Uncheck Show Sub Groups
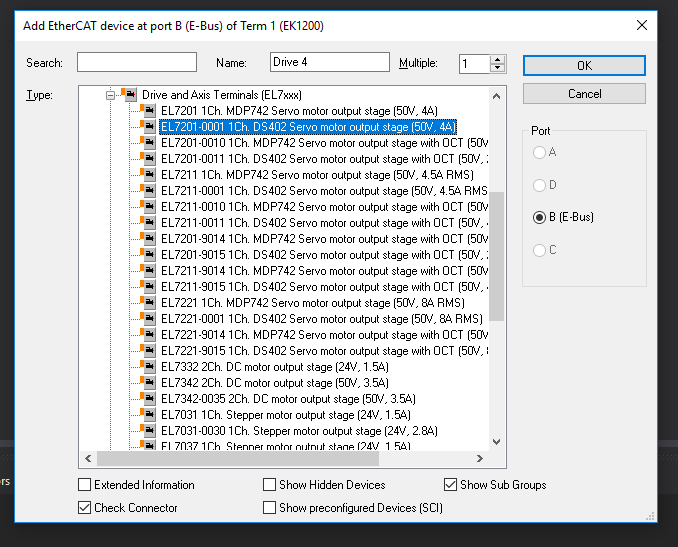This screenshot has height=547, width=678. (450, 485)
